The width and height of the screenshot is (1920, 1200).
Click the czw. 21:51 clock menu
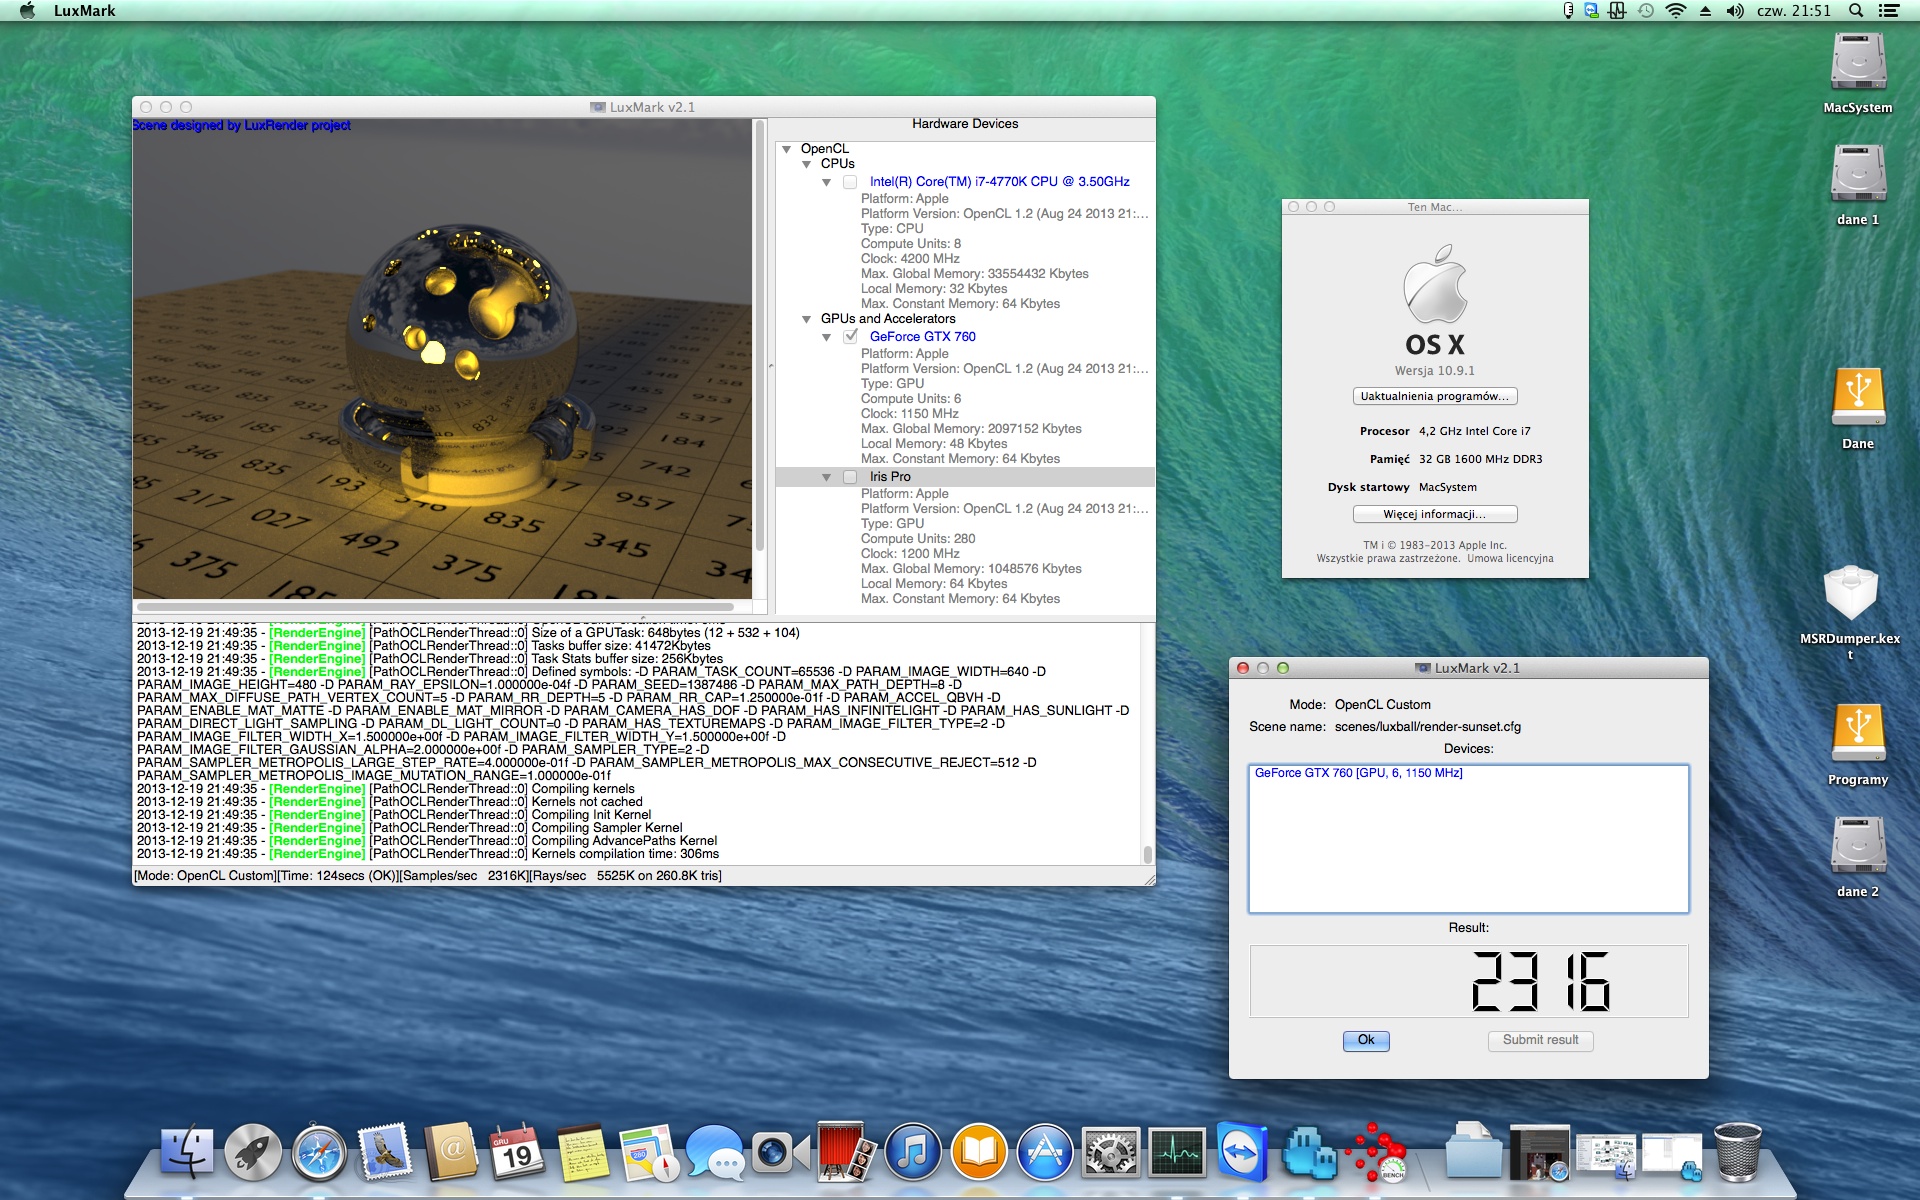[x=1794, y=11]
